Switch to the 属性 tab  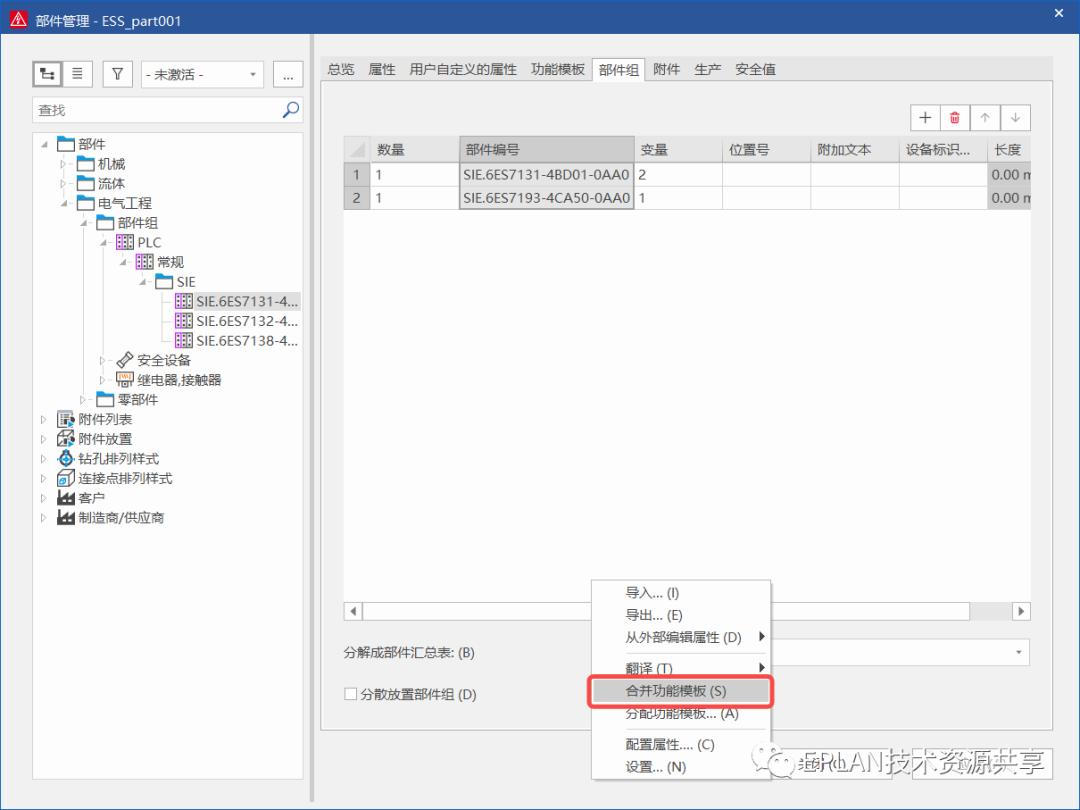point(381,69)
